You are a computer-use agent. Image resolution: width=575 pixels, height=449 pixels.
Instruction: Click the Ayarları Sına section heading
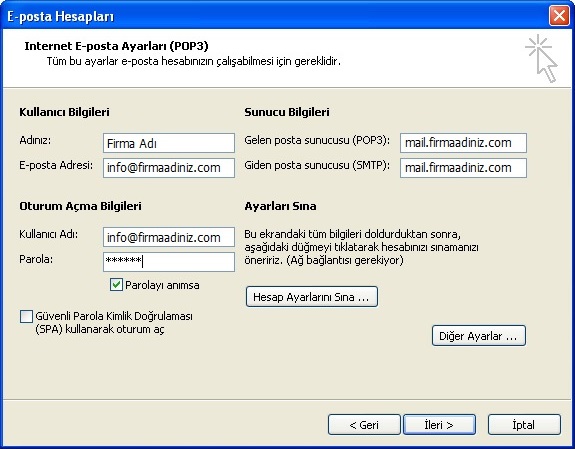coord(280,206)
